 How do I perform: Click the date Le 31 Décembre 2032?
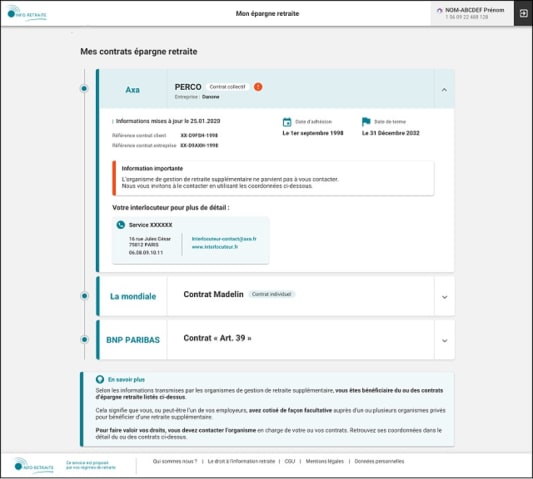pos(391,133)
